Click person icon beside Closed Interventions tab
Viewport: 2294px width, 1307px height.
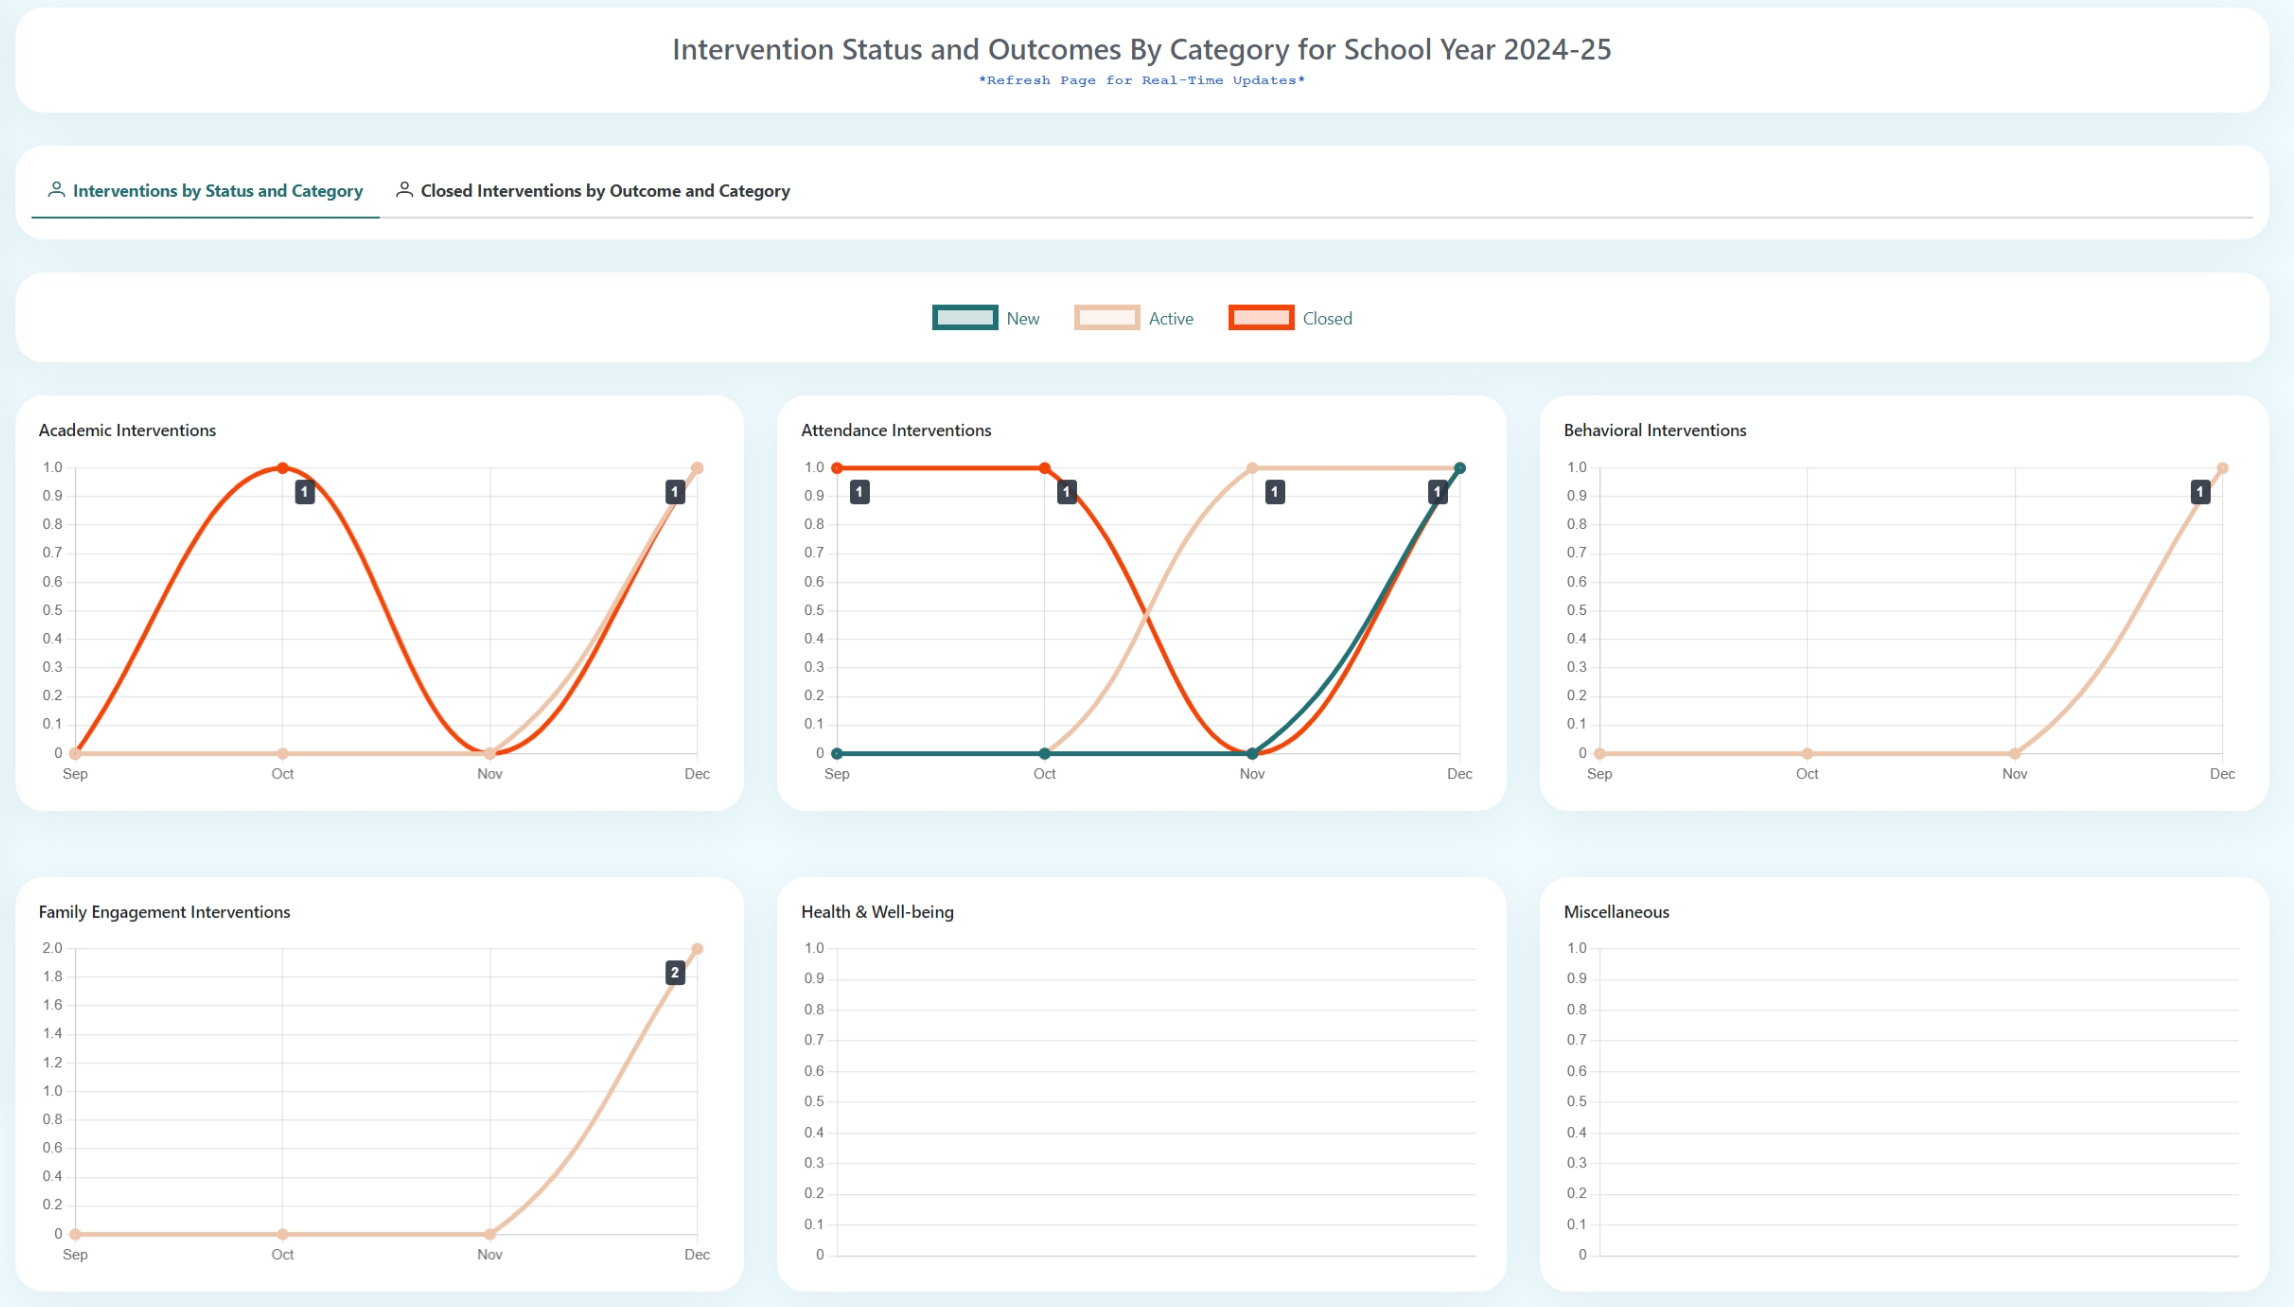(404, 189)
